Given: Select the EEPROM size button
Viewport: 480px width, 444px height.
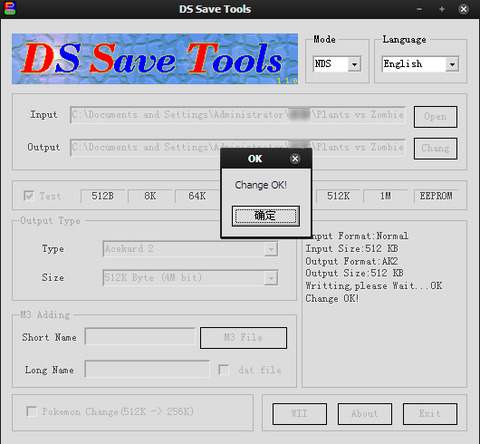Looking at the screenshot, I should pyautogui.click(x=436, y=196).
